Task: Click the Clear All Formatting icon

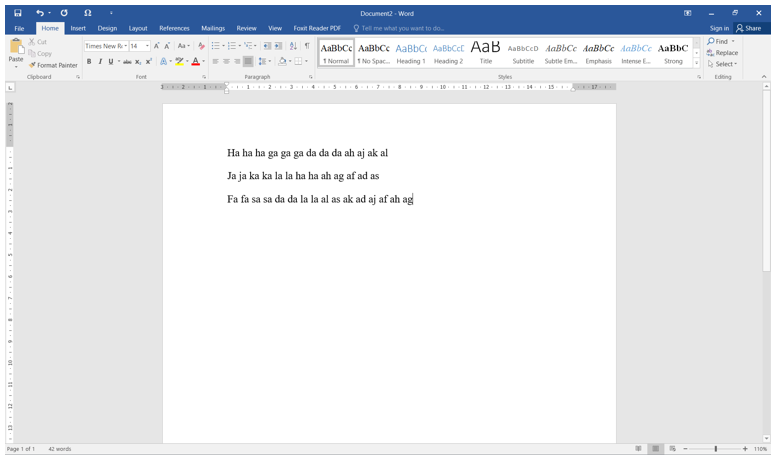Action: point(201,46)
